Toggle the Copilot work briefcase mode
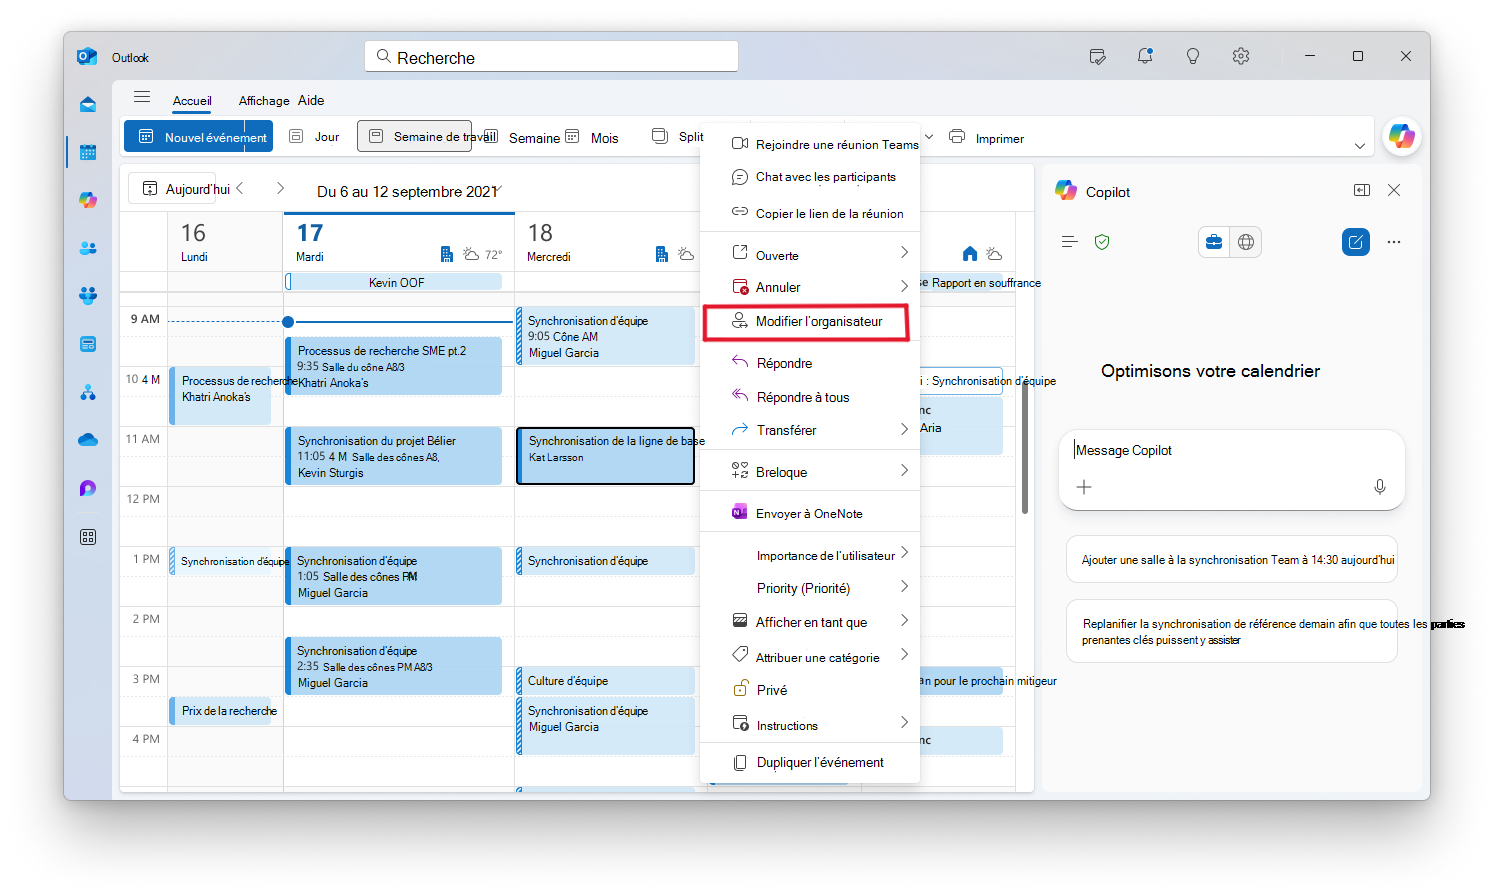The image size is (1494, 896). click(1214, 241)
